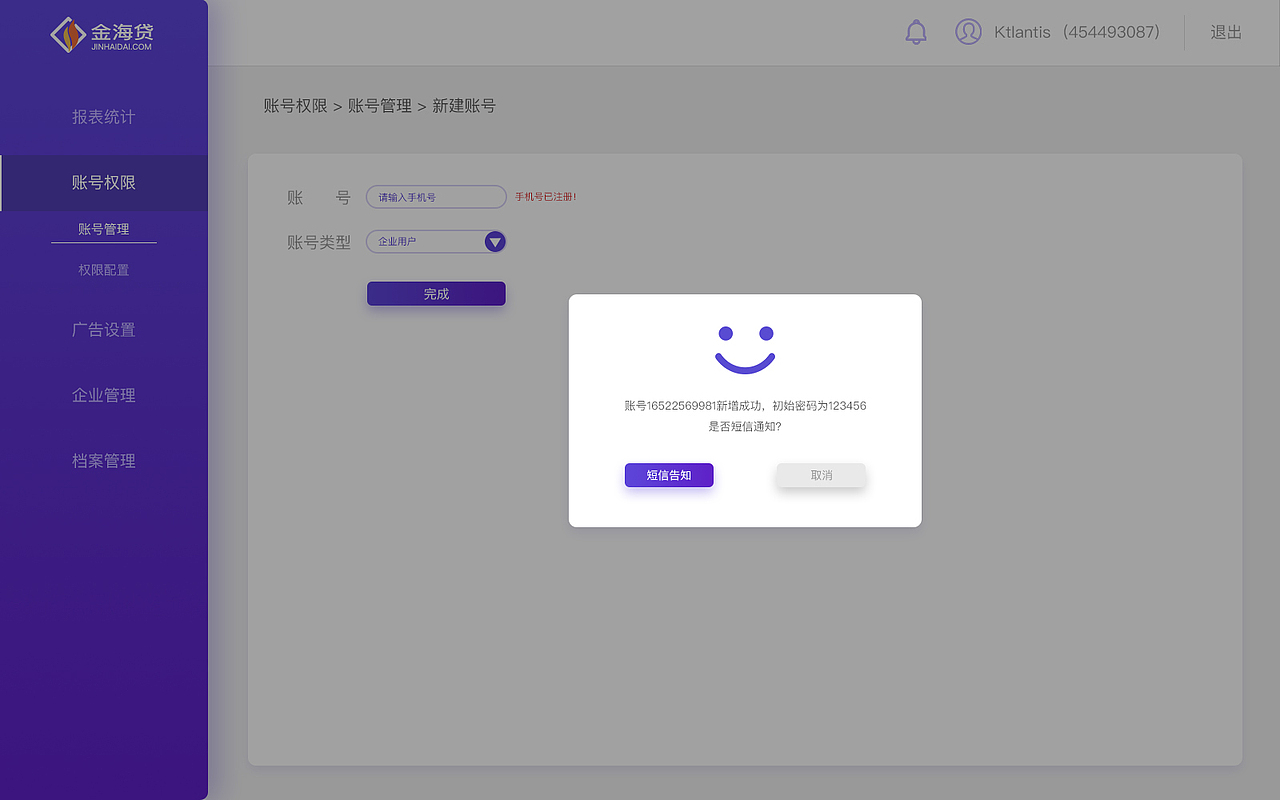Click the 账号权限 breadcrumb link
The width and height of the screenshot is (1280, 800).
point(296,105)
